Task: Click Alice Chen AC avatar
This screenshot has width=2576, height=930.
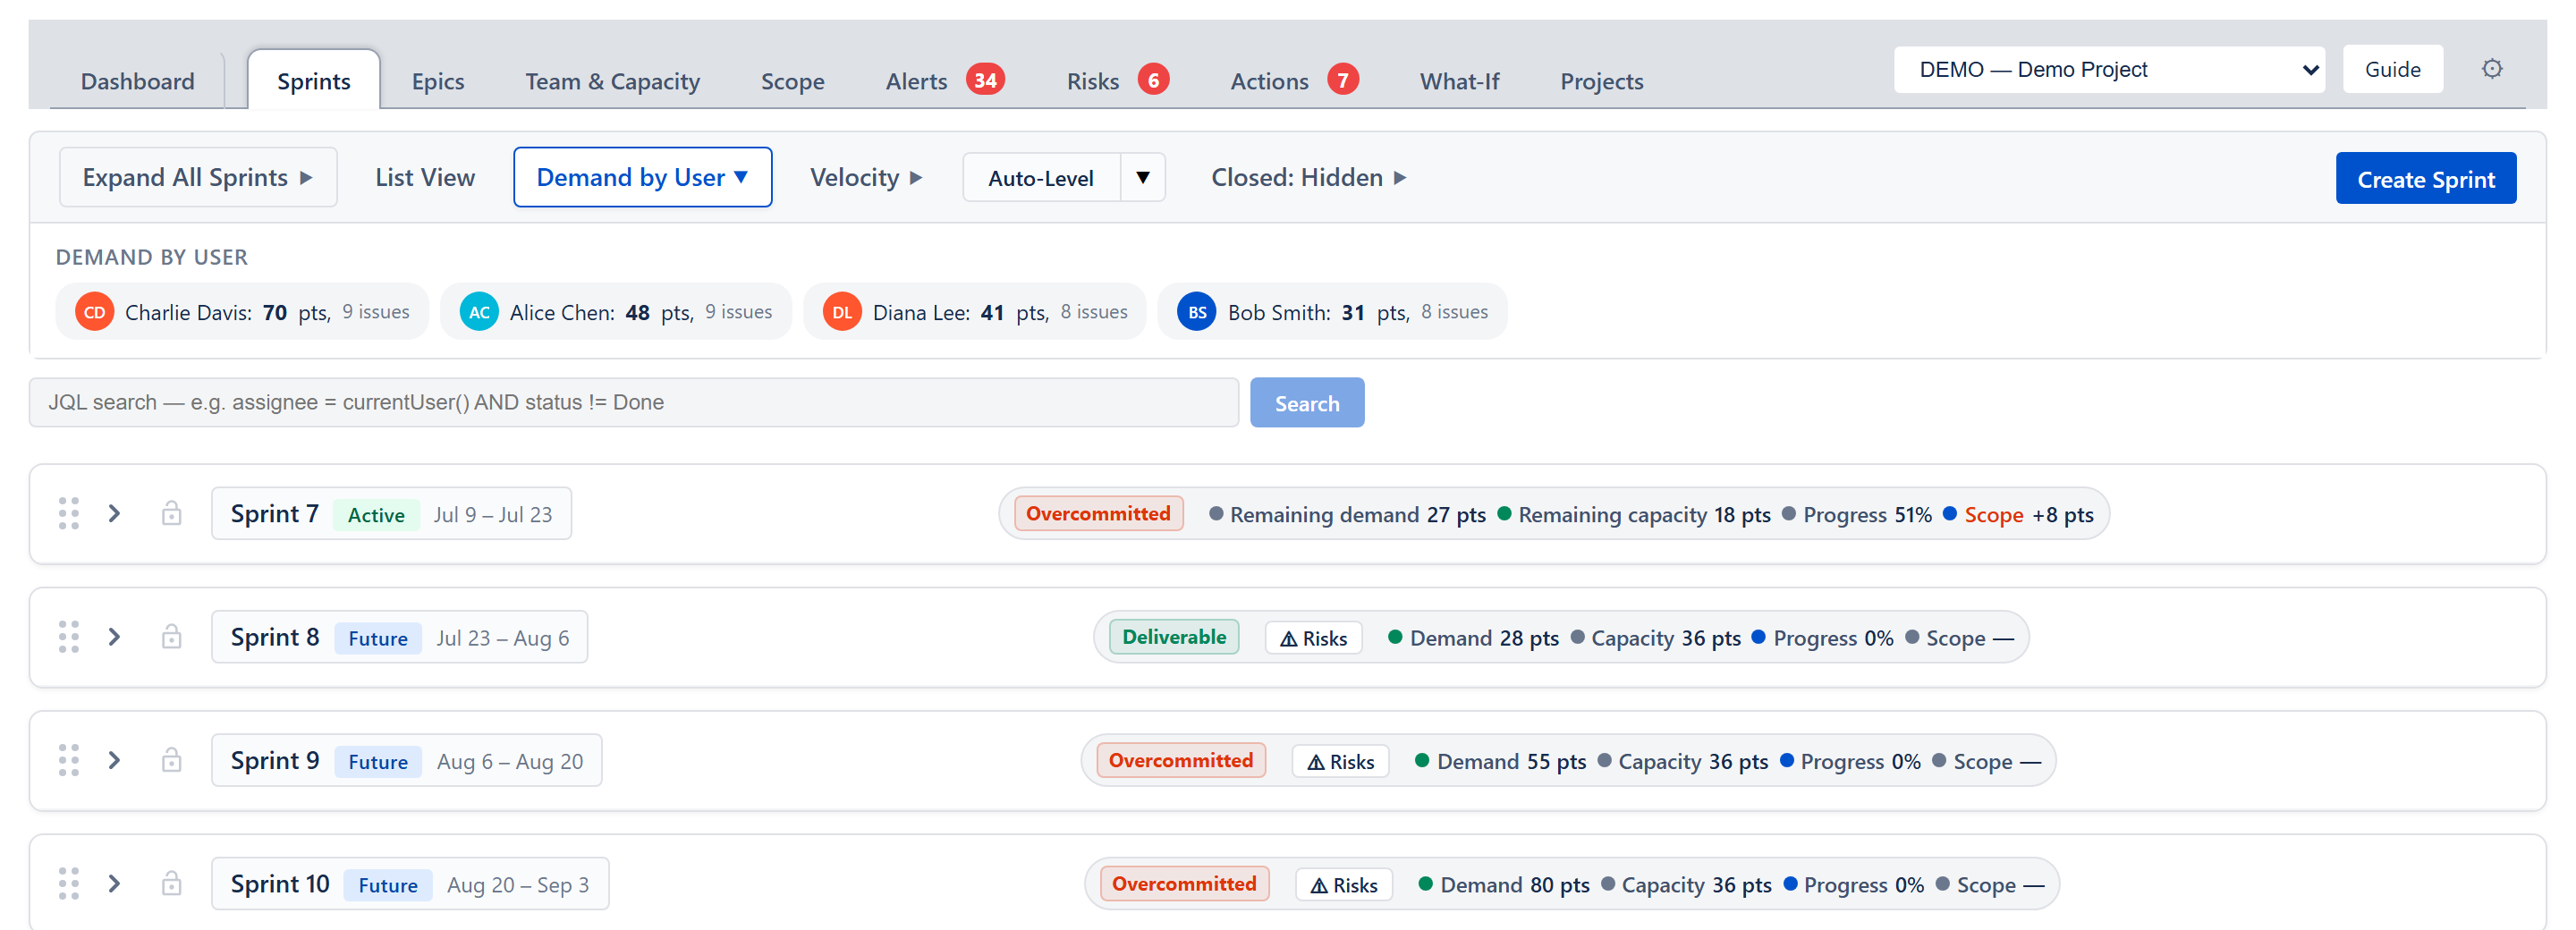Action: click(479, 312)
